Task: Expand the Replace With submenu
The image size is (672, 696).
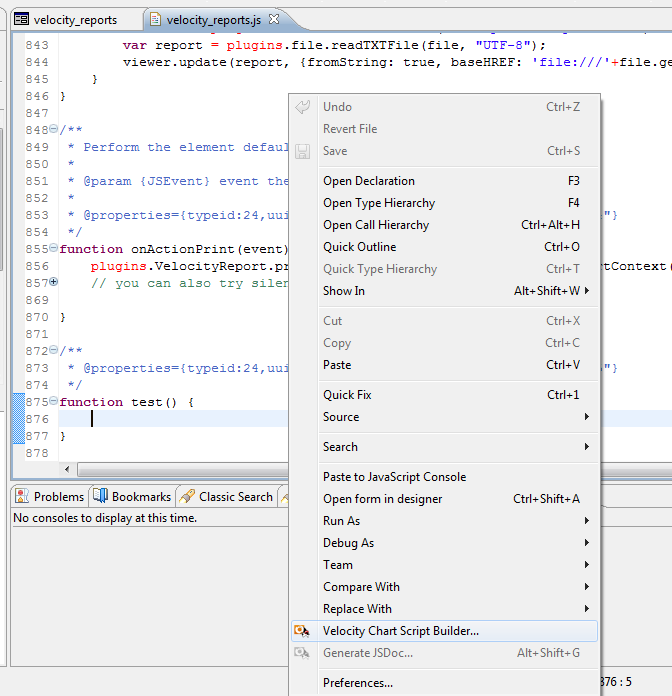Action: click(x=444, y=609)
